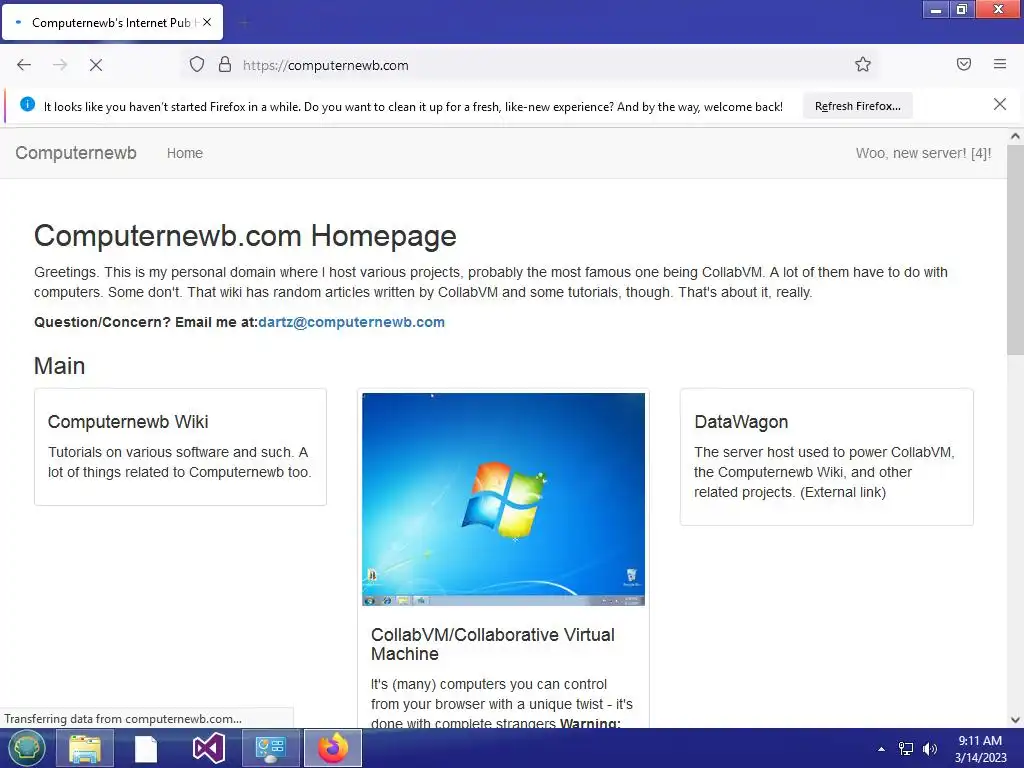
Task: Click the address bar URL field
Action: (x=529, y=65)
